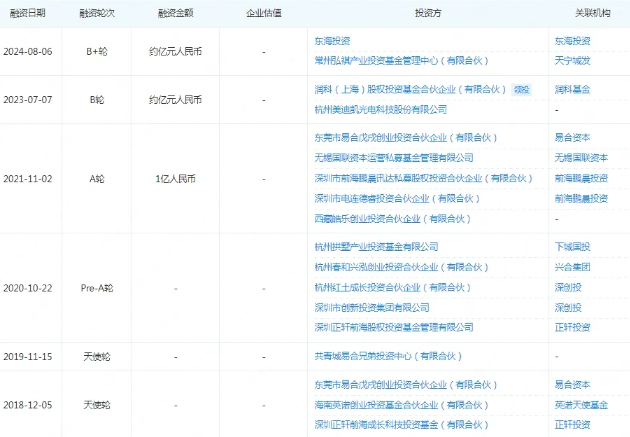630x437 pixels.
Task: Open the 深圳市前海鹏晨讯达私募股权投资合伙企业 link
Action: point(423,178)
